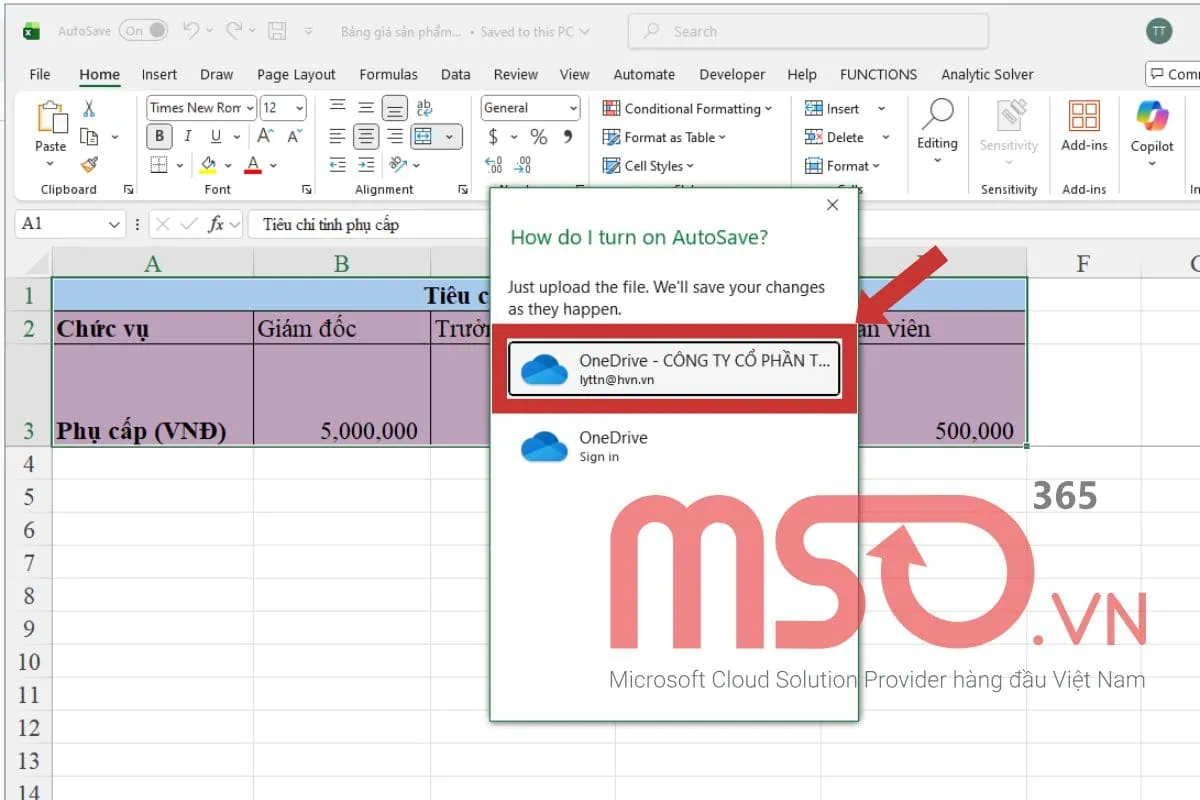Screen dimensions: 1200x800
Task: Click the yellow fill color button
Action: (208, 165)
